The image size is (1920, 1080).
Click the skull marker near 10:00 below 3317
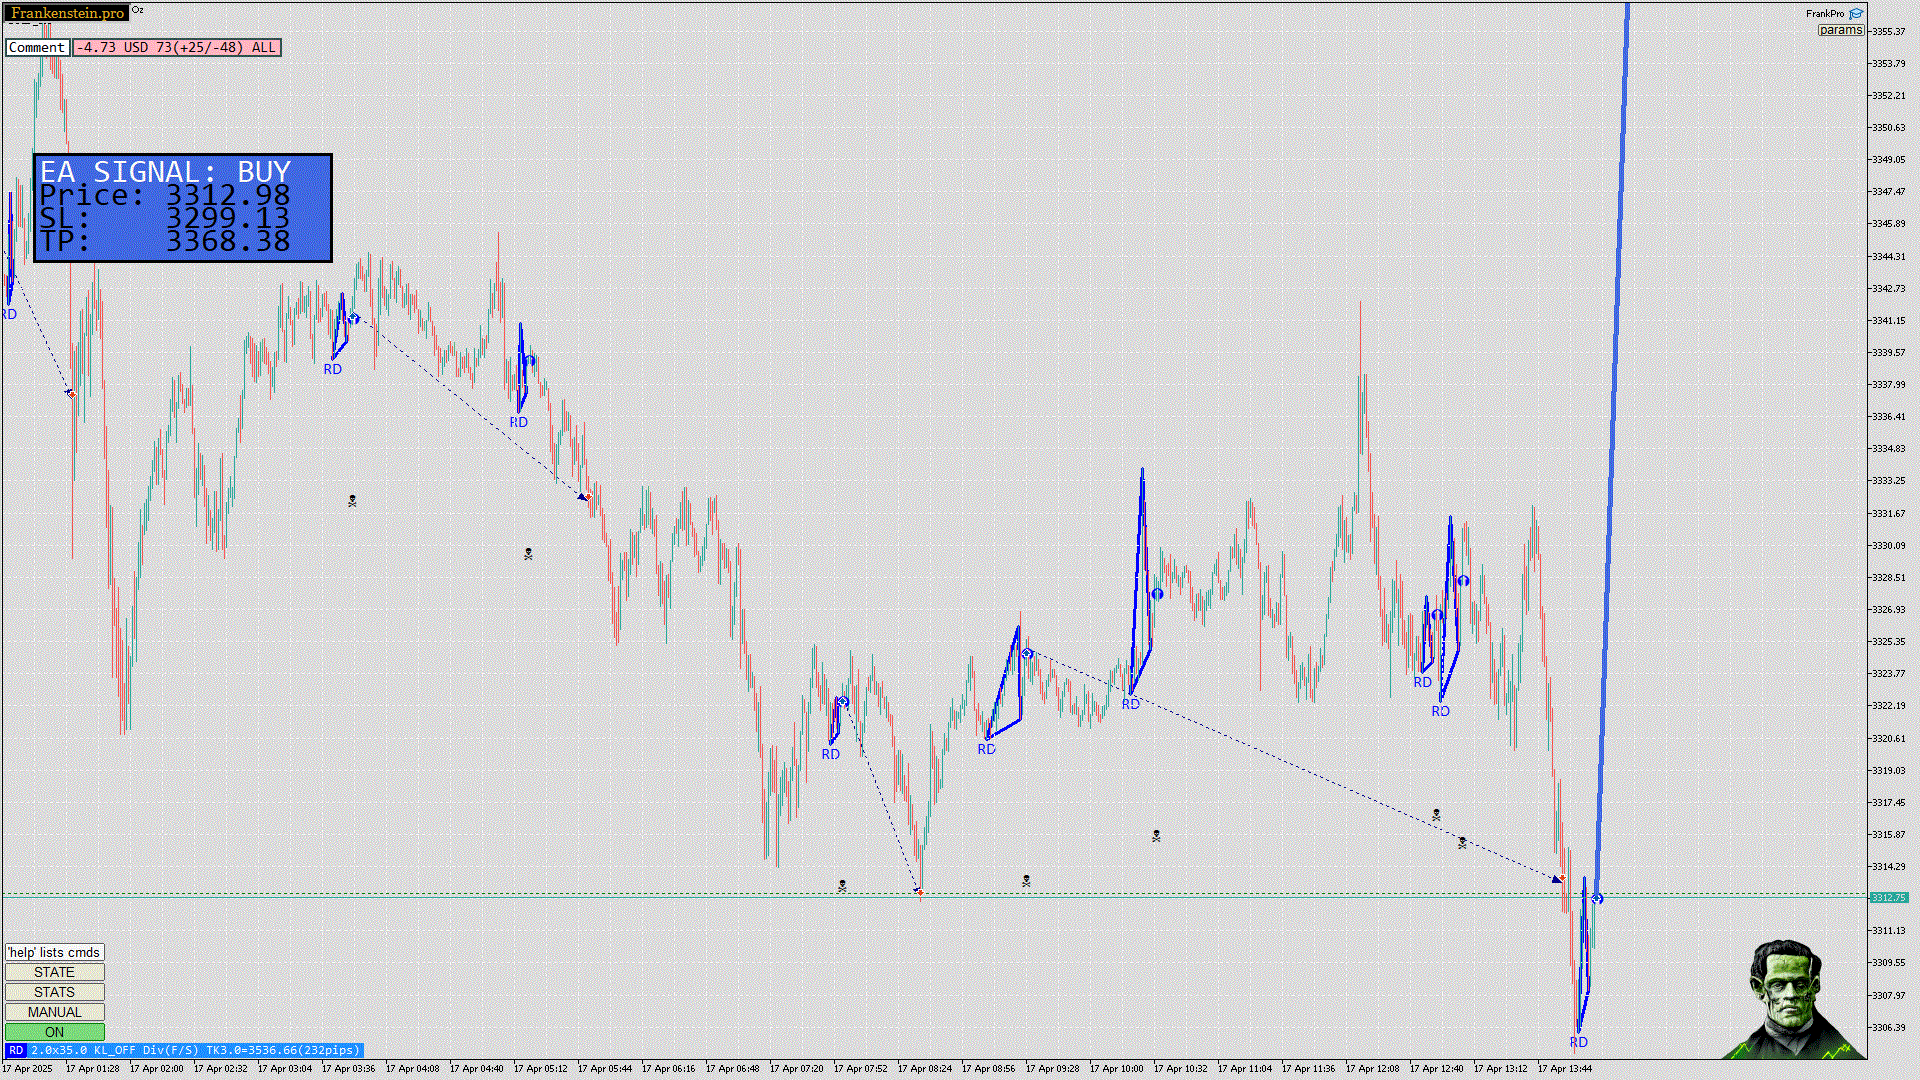pyautogui.click(x=1156, y=836)
